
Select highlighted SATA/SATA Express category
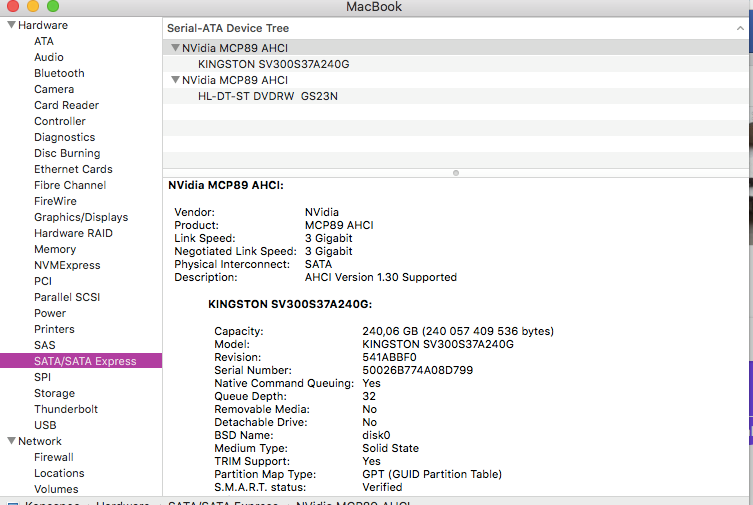coord(81,361)
